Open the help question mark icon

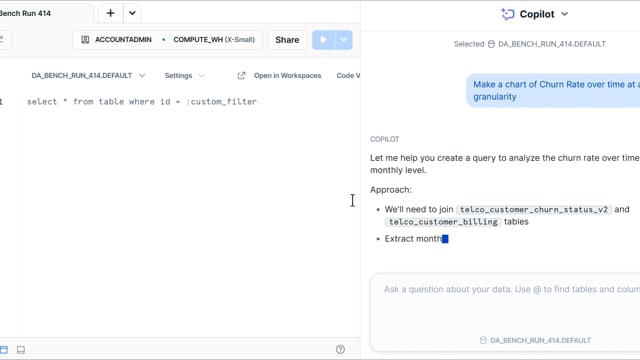click(340, 349)
